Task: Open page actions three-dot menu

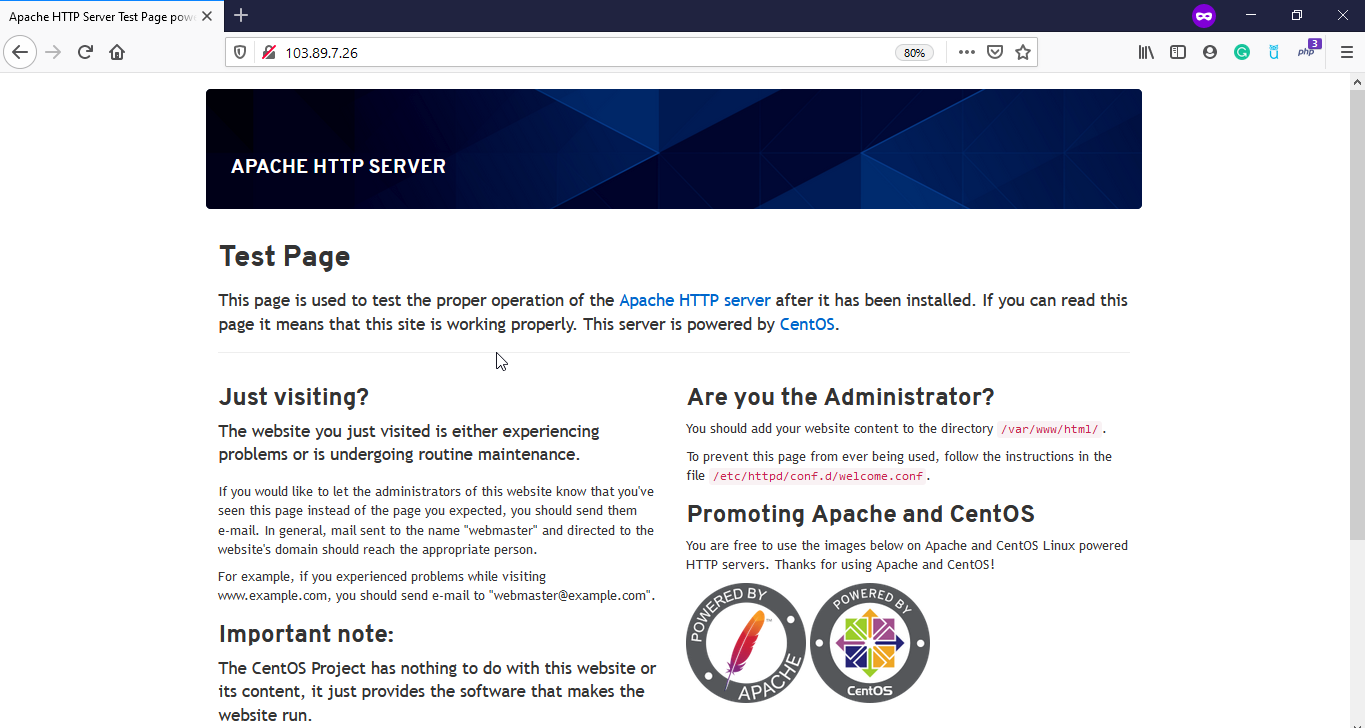Action: [966, 52]
